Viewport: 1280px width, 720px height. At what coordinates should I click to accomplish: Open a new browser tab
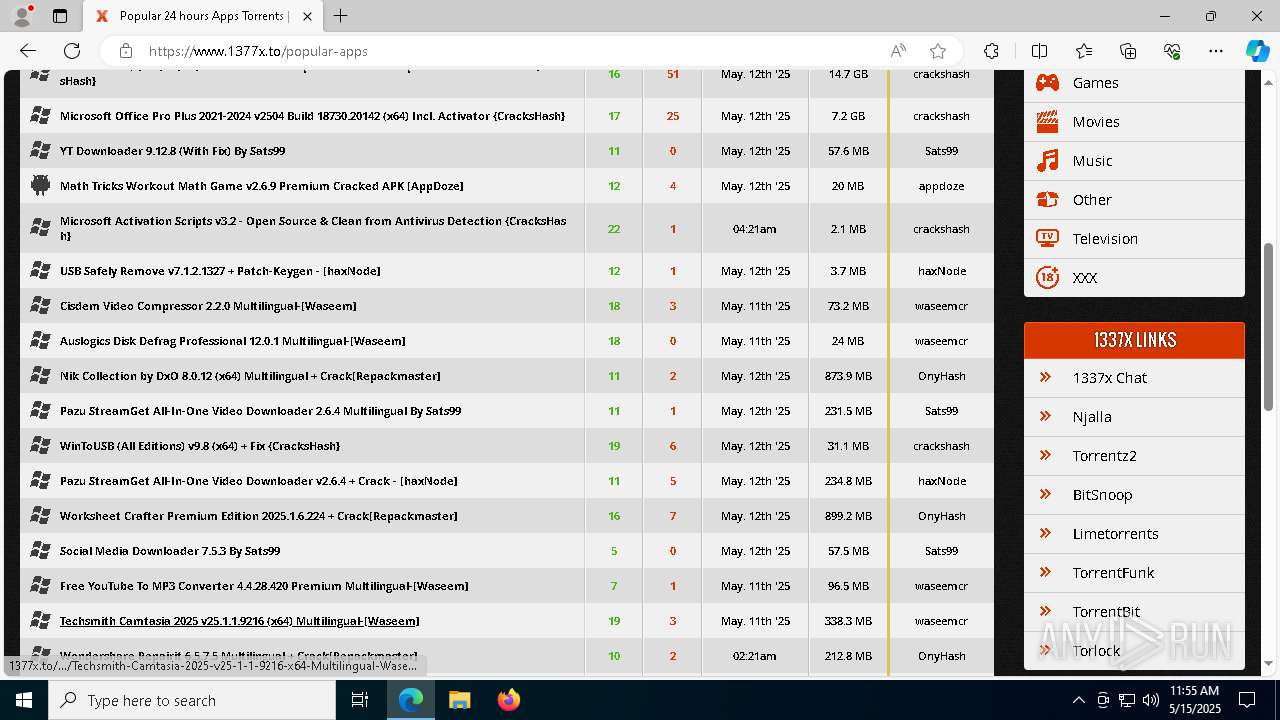(x=341, y=16)
